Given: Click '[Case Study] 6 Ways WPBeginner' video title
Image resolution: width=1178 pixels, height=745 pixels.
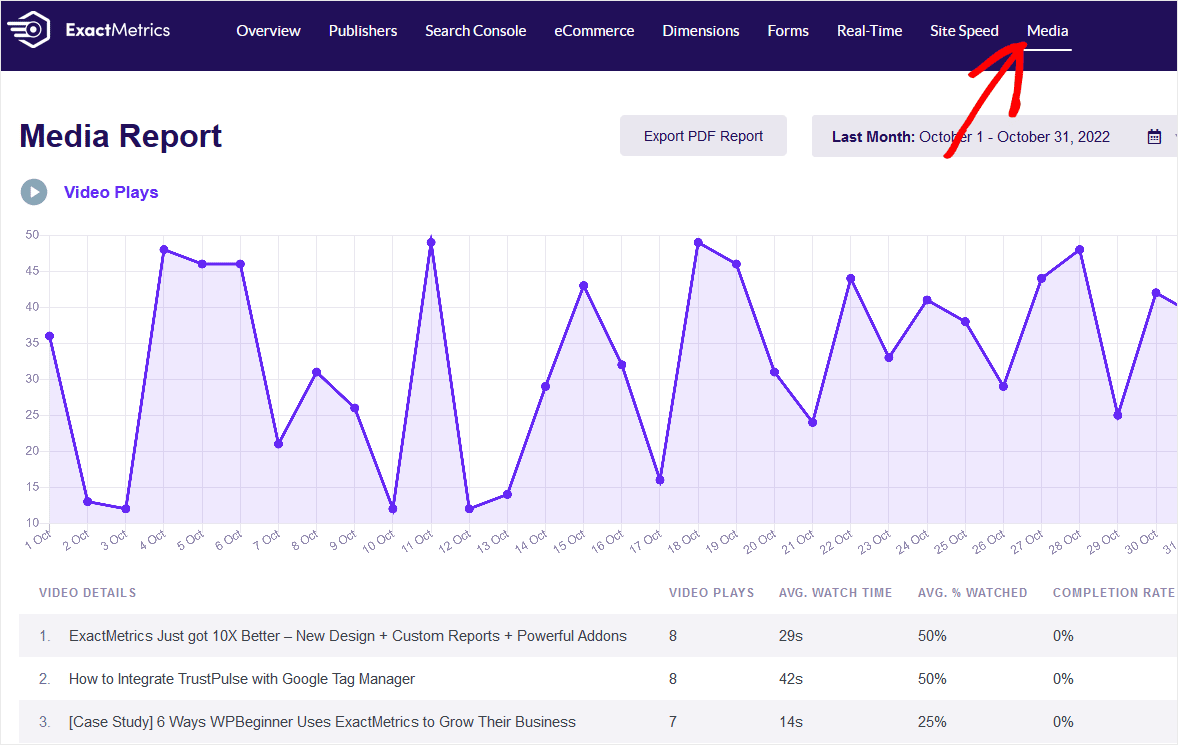Looking at the screenshot, I should [322, 722].
